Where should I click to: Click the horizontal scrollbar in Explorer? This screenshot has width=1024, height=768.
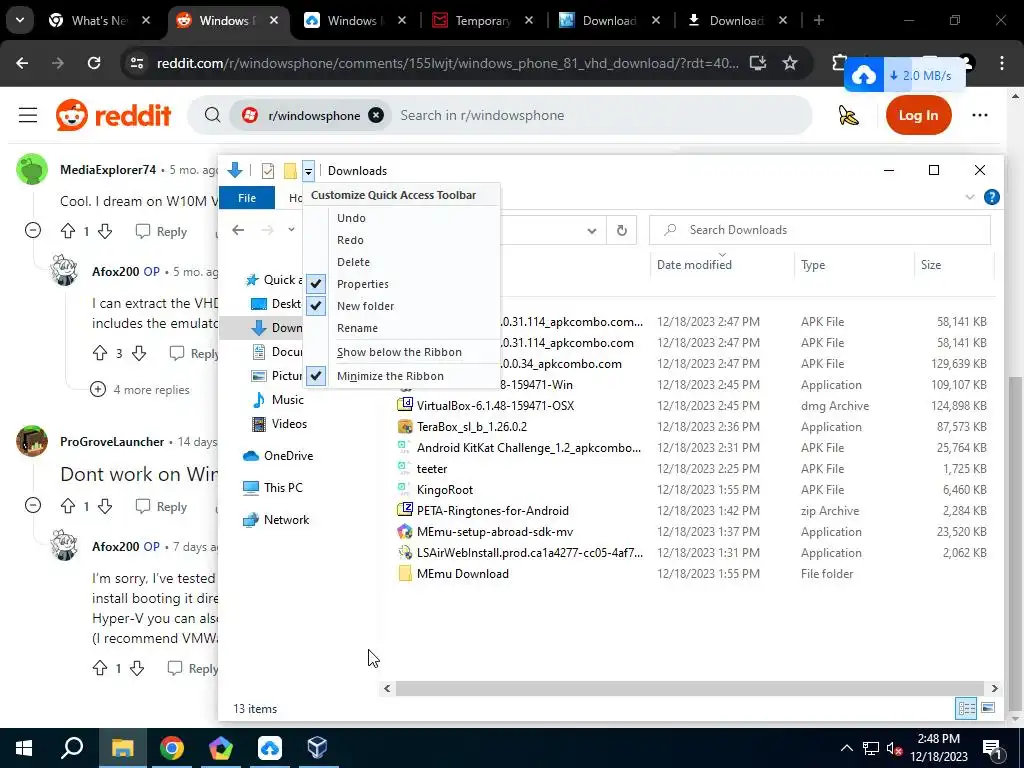(x=689, y=688)
